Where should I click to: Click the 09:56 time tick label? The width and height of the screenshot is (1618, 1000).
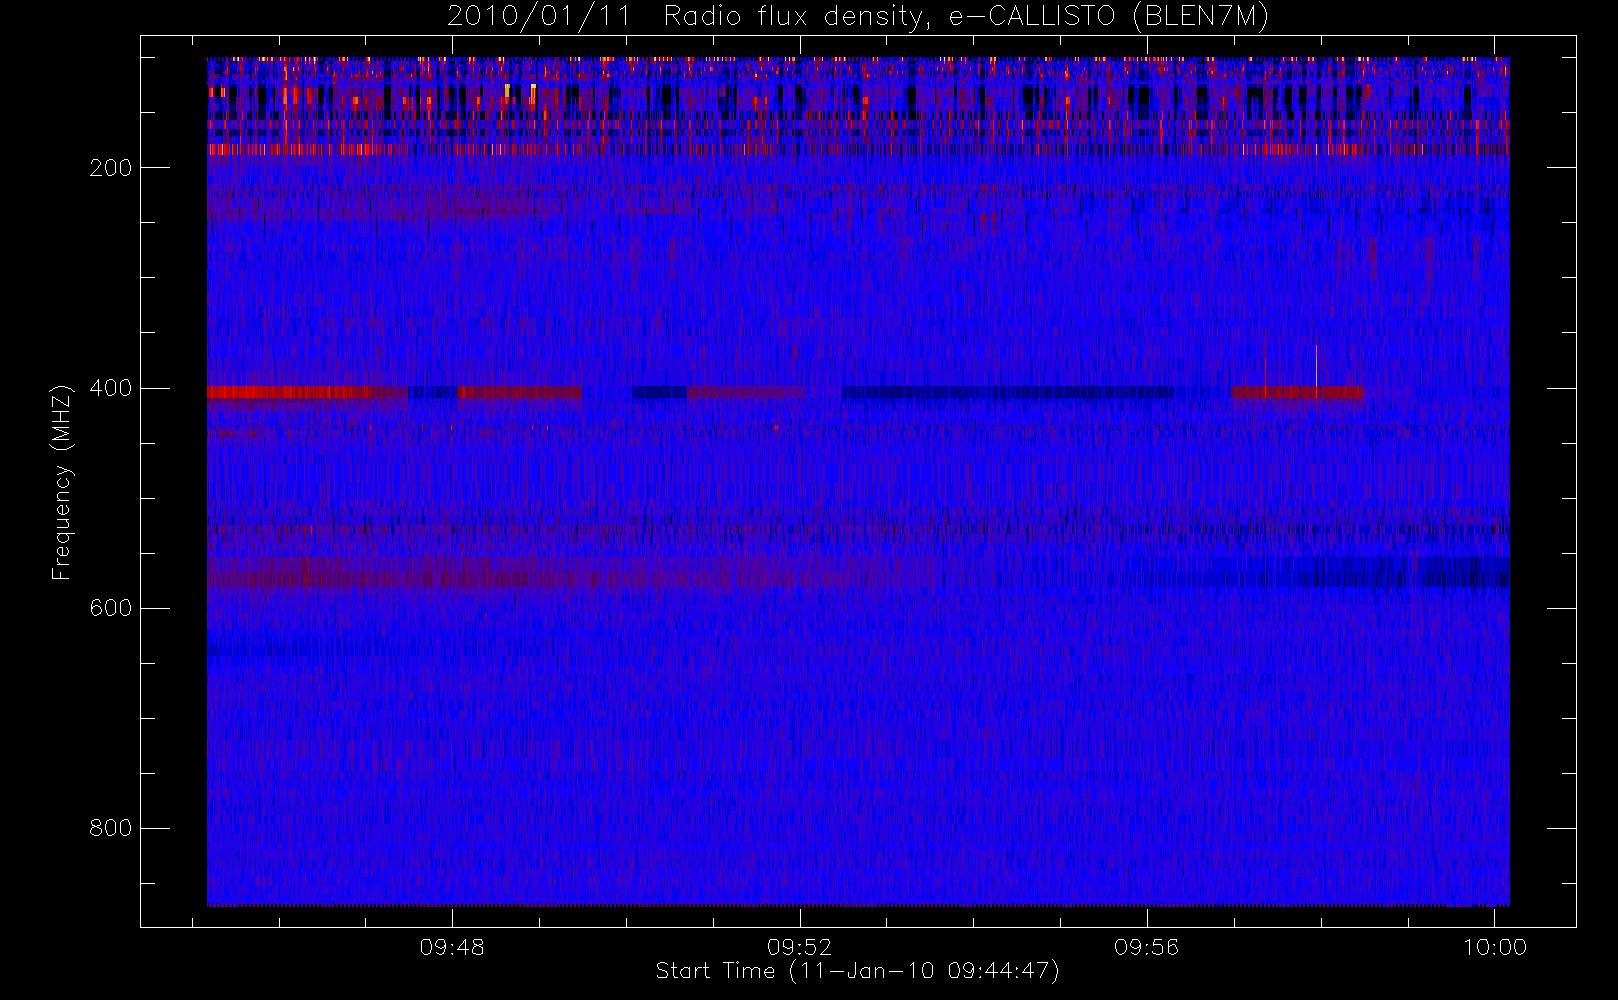click(1147, 946)
